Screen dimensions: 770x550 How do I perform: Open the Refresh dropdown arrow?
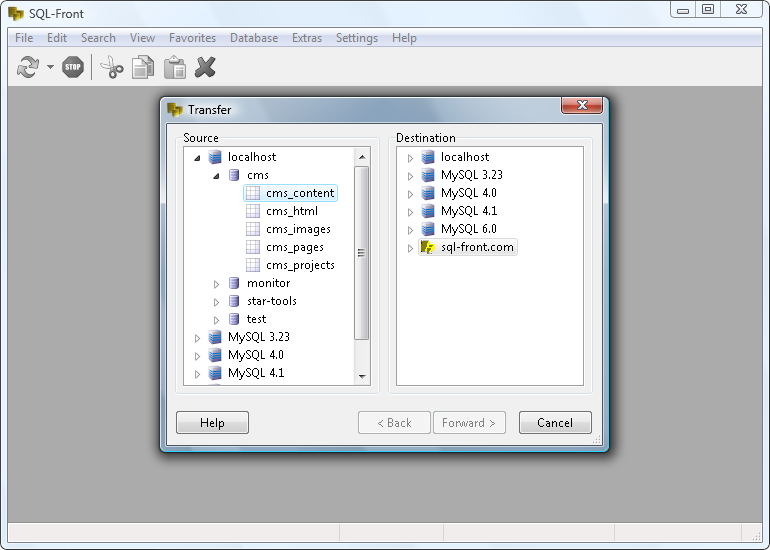click(x=50, y=67)
